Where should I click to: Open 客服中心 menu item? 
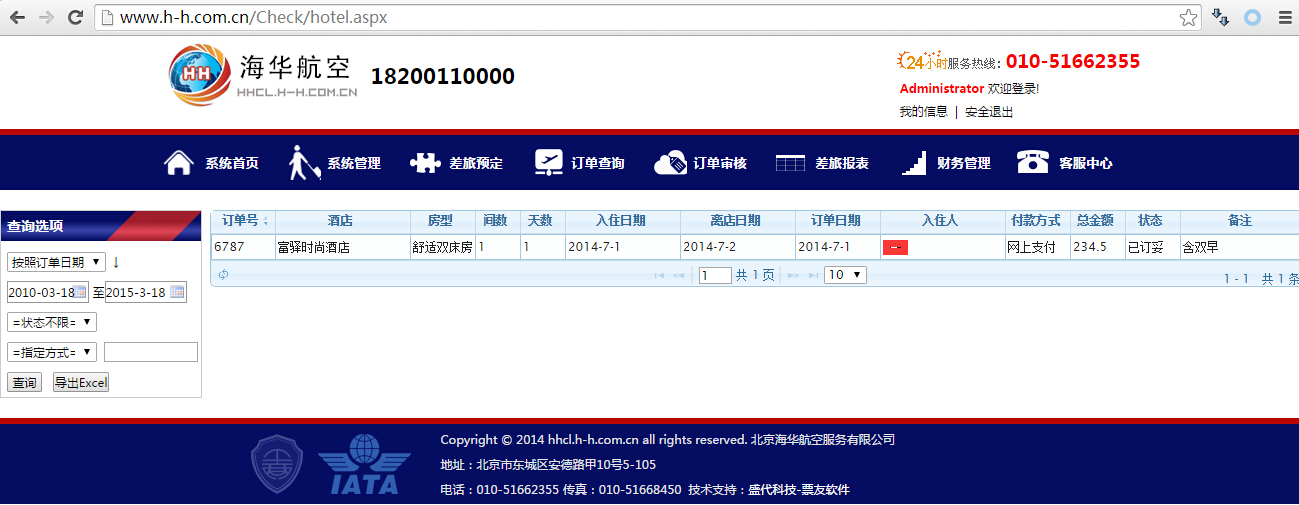click(x=1086, y=163)
